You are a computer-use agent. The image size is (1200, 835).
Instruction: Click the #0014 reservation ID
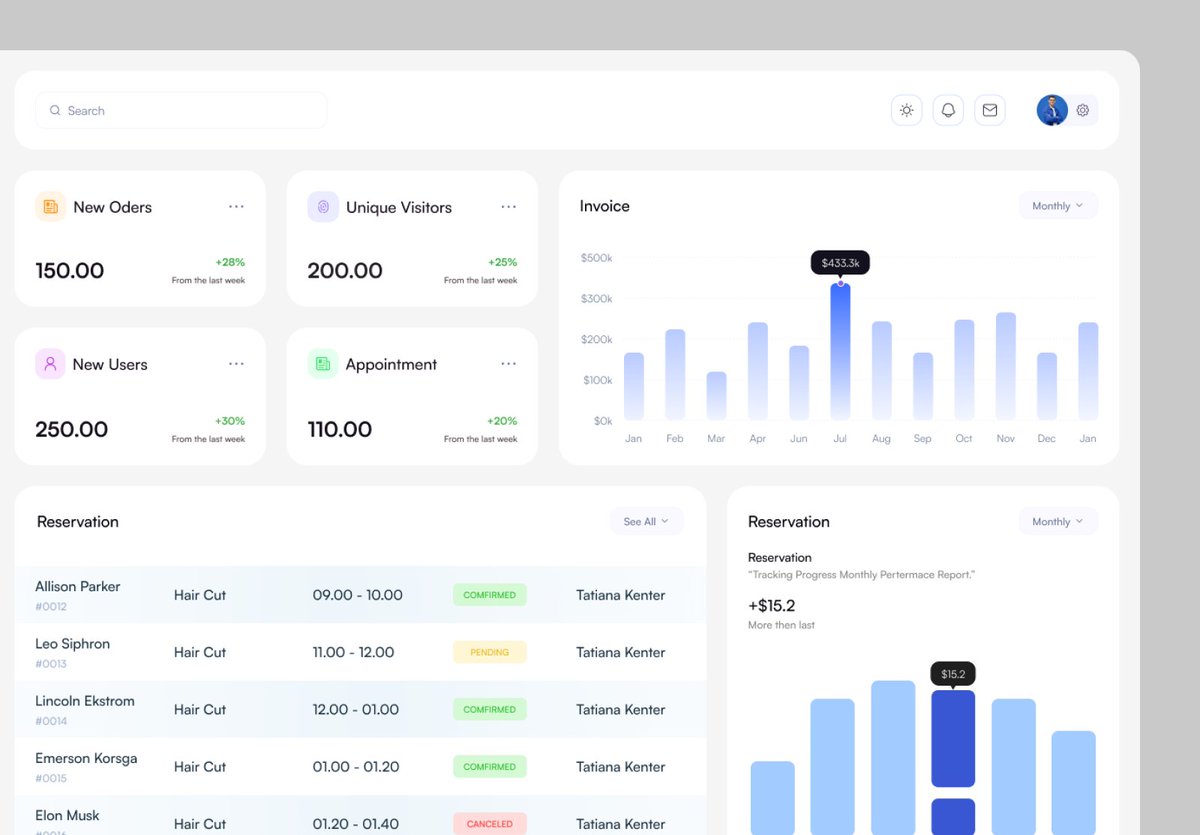tap(51, 721)
